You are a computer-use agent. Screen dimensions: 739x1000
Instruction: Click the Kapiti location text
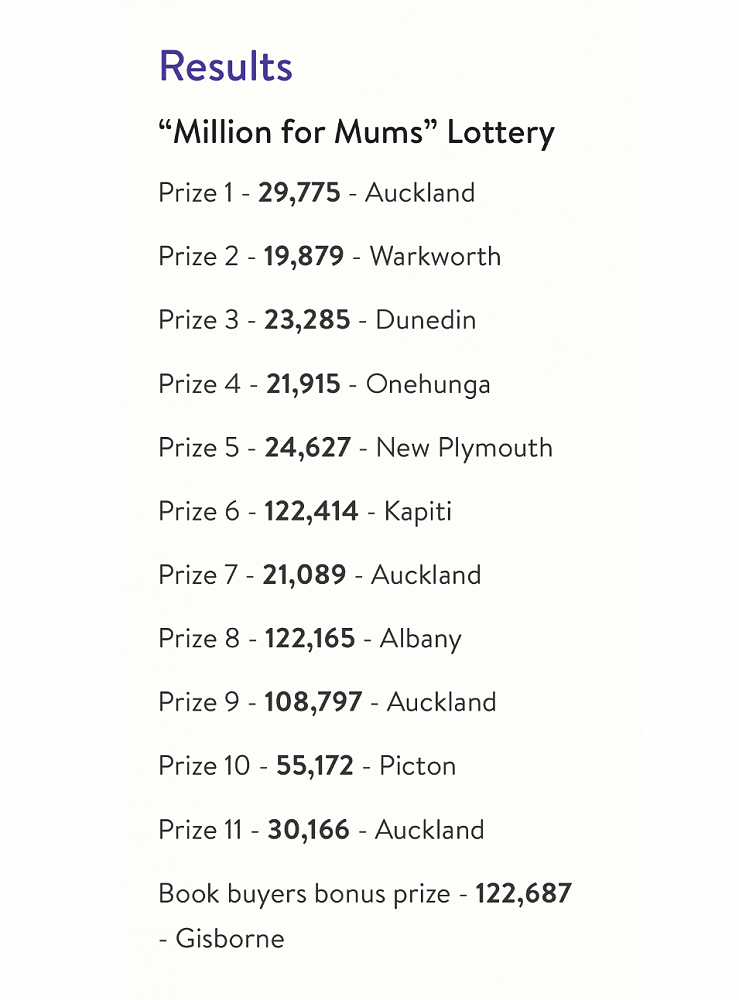coord(418,511)
